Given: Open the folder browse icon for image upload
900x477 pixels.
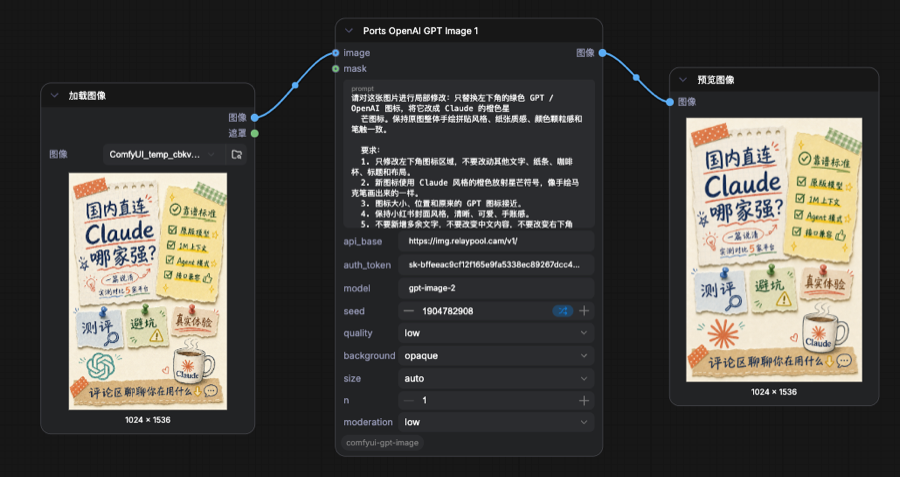Looking at the screenshot, I should (x=236, y=154).
